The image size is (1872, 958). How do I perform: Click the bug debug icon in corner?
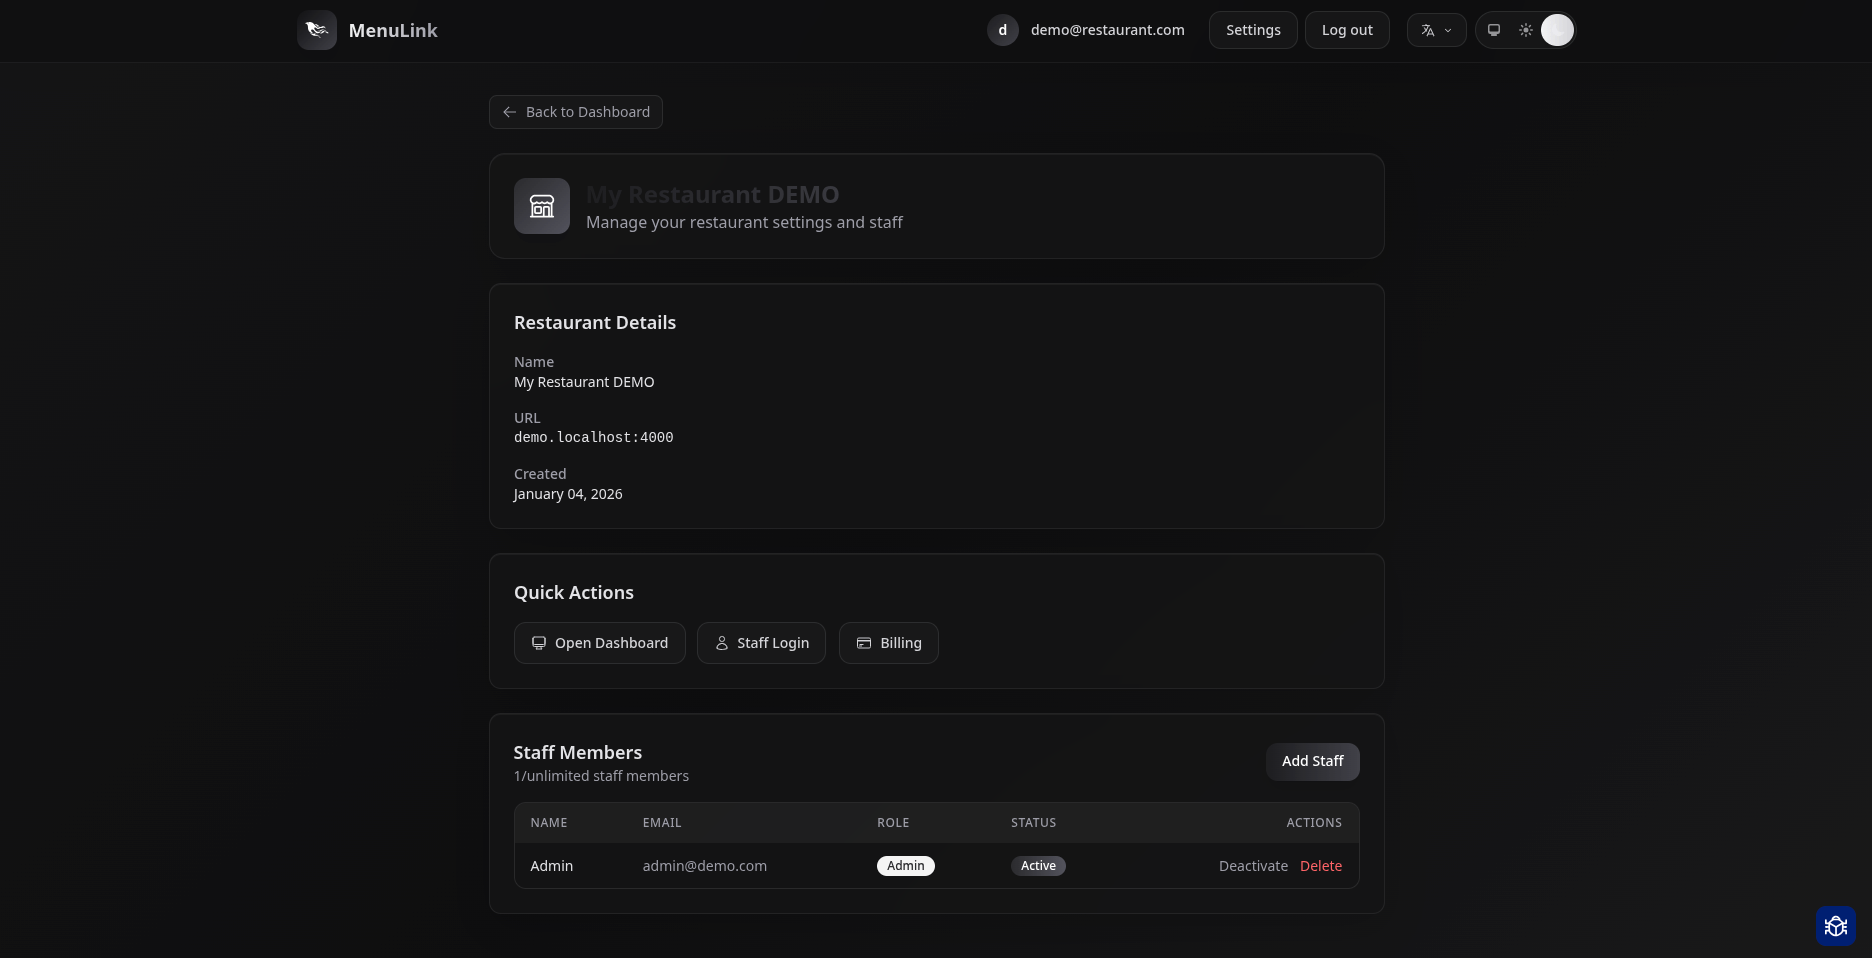[x=1835, y=926]
